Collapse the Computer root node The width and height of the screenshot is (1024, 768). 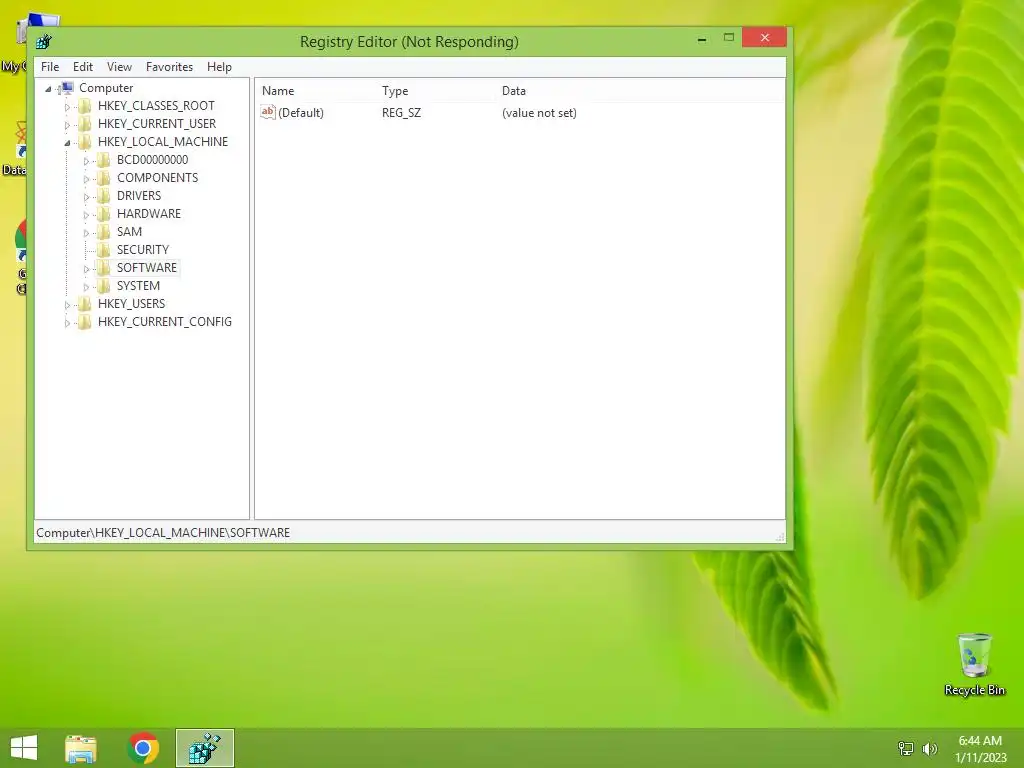pyautogui.click(x=48, y=89)
